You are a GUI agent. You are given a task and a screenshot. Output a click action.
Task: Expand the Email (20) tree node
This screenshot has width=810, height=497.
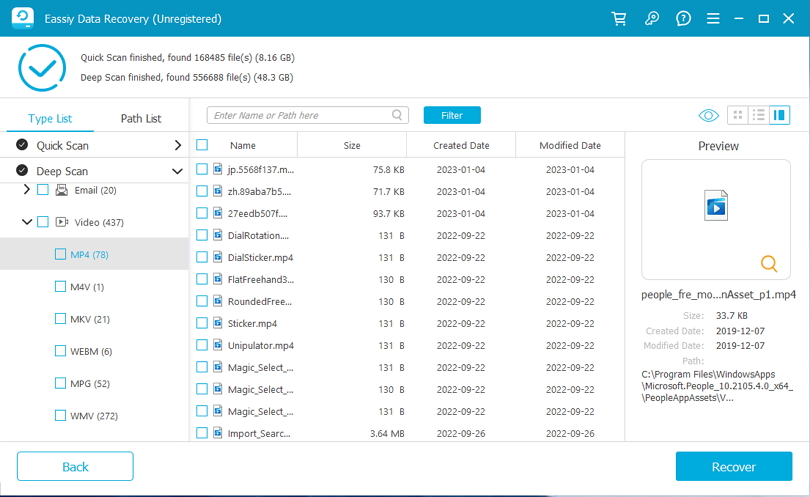(26, 190)
